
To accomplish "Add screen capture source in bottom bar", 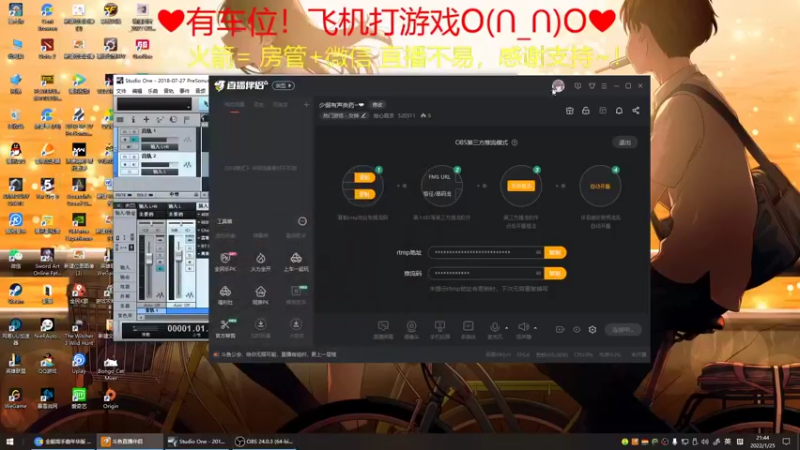I will coord(383,329).
